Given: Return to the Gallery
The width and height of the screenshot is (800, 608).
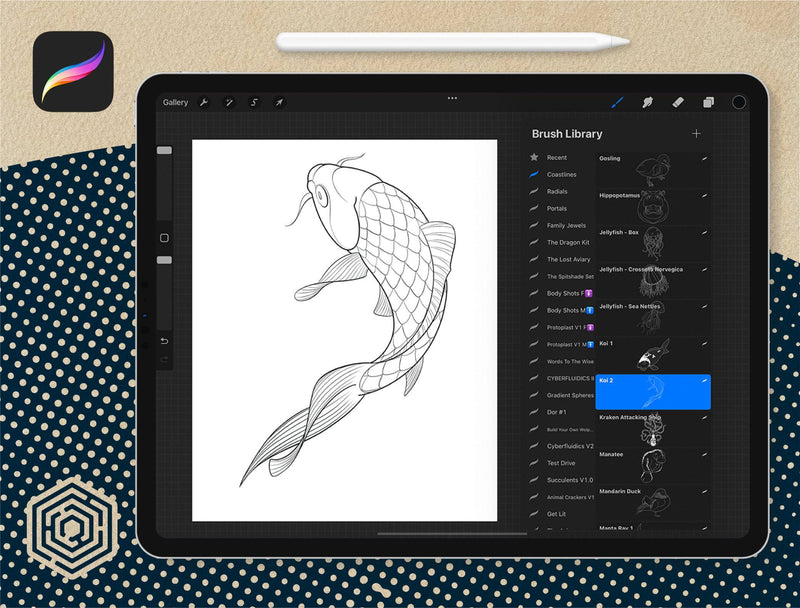Looking at the screenshot, I should point(175,102).
